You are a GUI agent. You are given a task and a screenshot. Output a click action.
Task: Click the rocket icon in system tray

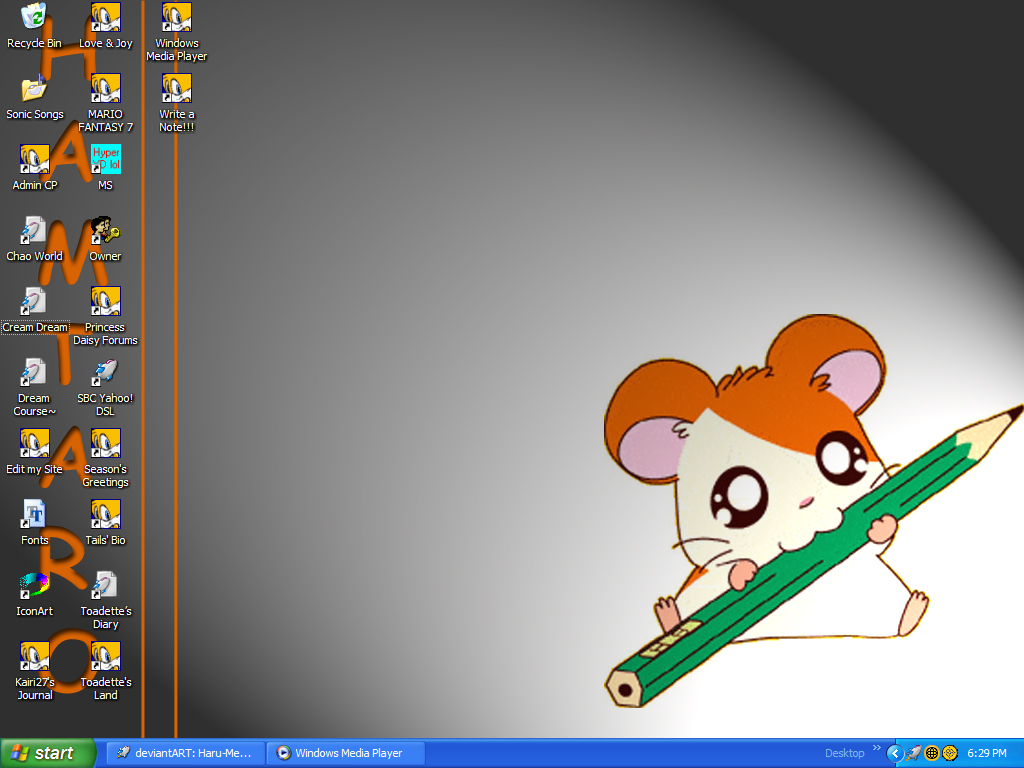pos(914,754)
